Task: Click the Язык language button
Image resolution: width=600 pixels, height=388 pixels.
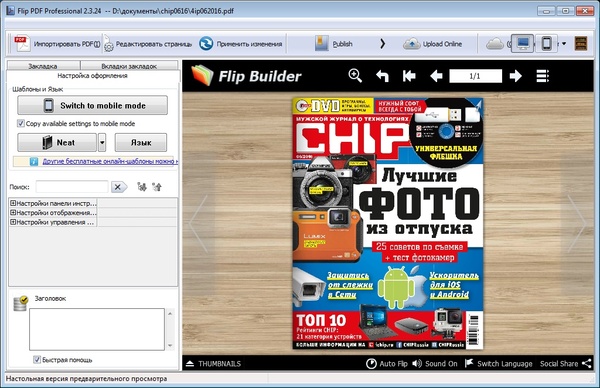Action: point(141,142)
